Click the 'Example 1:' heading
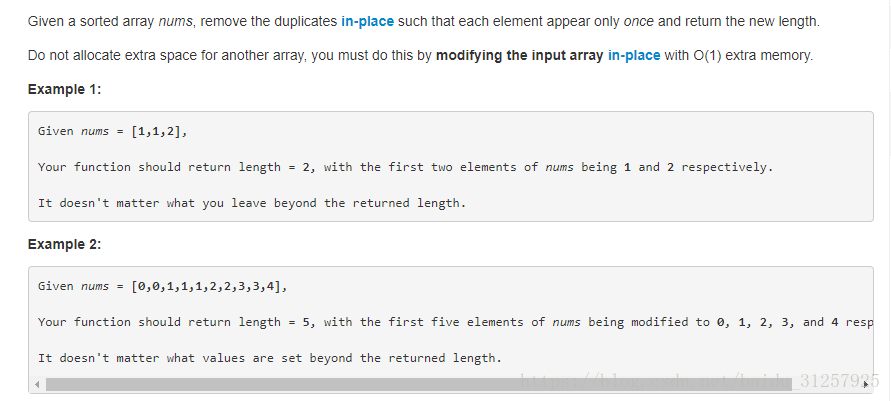This screenshot has height=401, width=891. (x=64, y=89)
